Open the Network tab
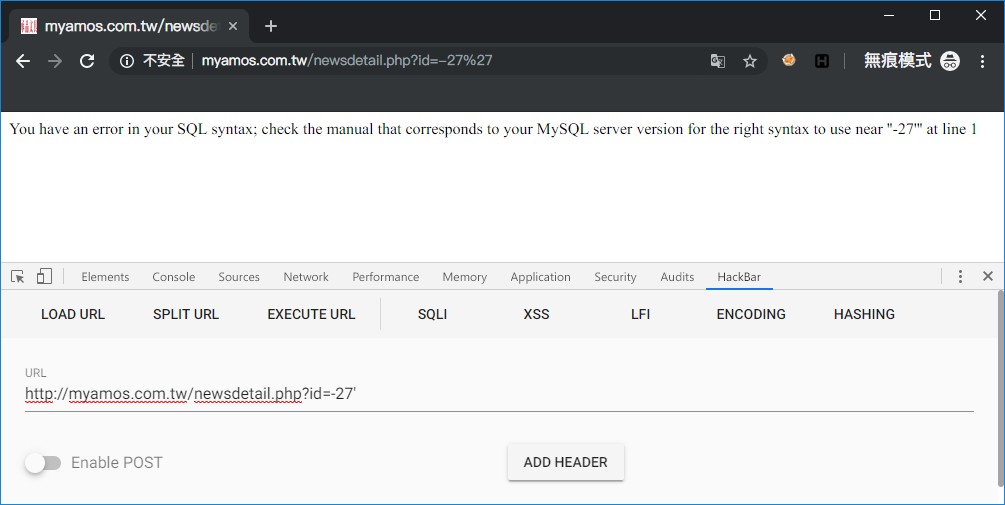Image resolution: width=1005 pixels, height=505 pixels. tap(306, 277)
